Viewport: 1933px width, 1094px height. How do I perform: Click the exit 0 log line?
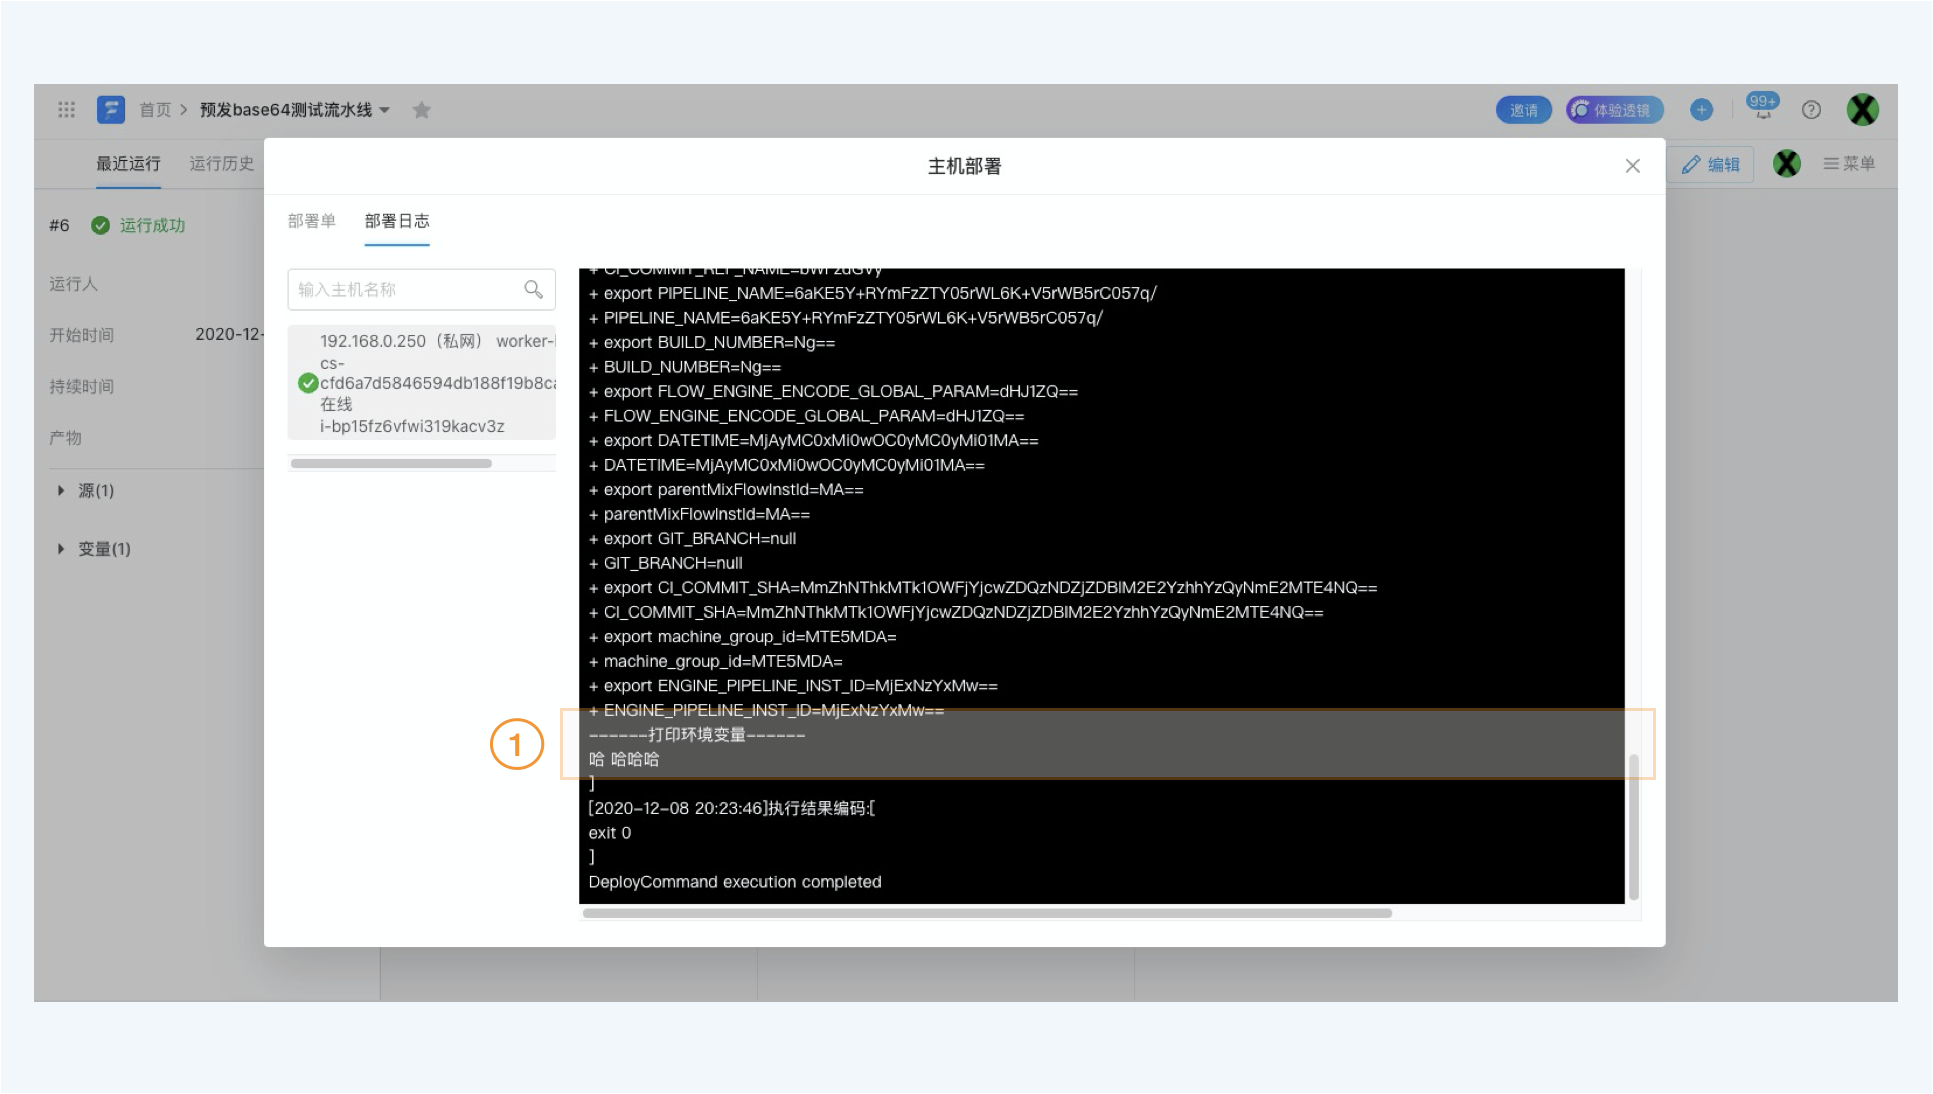(610, 833)
